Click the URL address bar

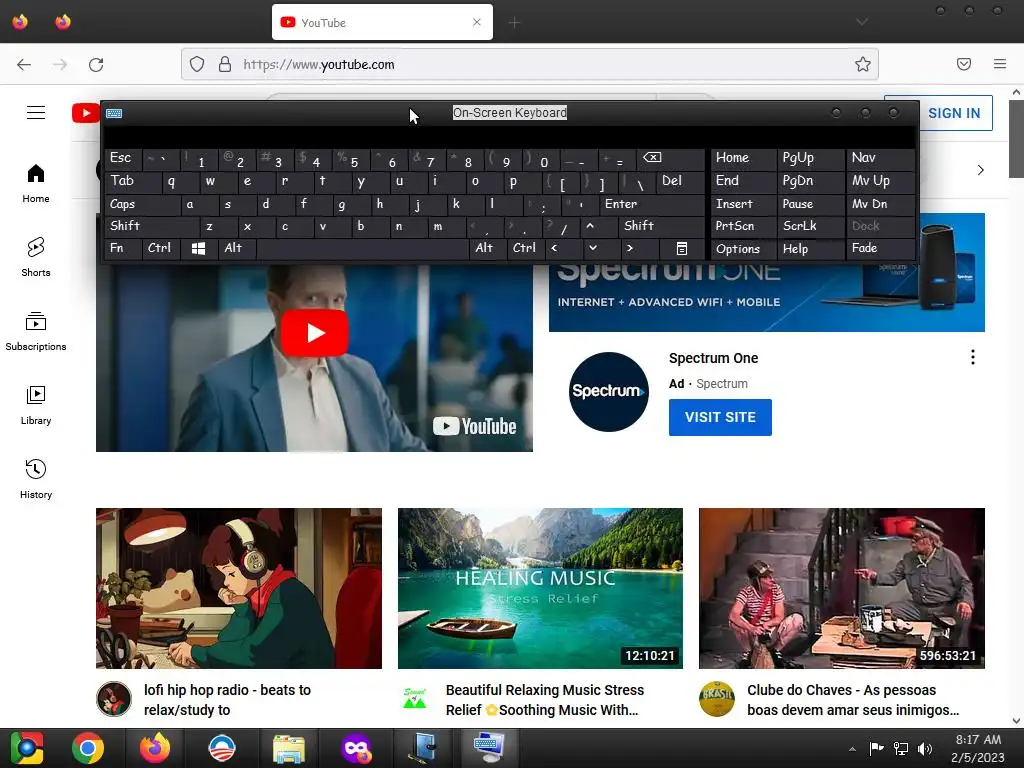tap(529, 64)
